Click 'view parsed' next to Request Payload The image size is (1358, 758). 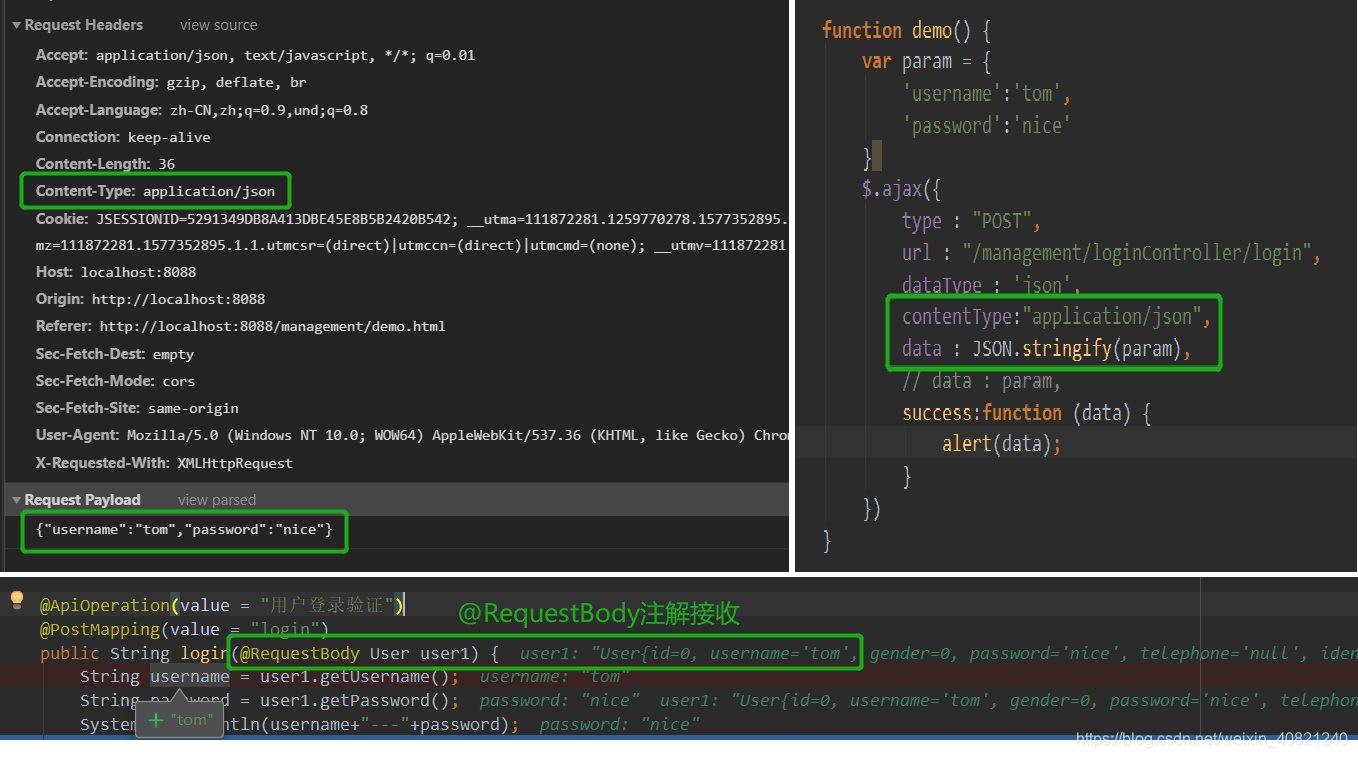point(217,500)
